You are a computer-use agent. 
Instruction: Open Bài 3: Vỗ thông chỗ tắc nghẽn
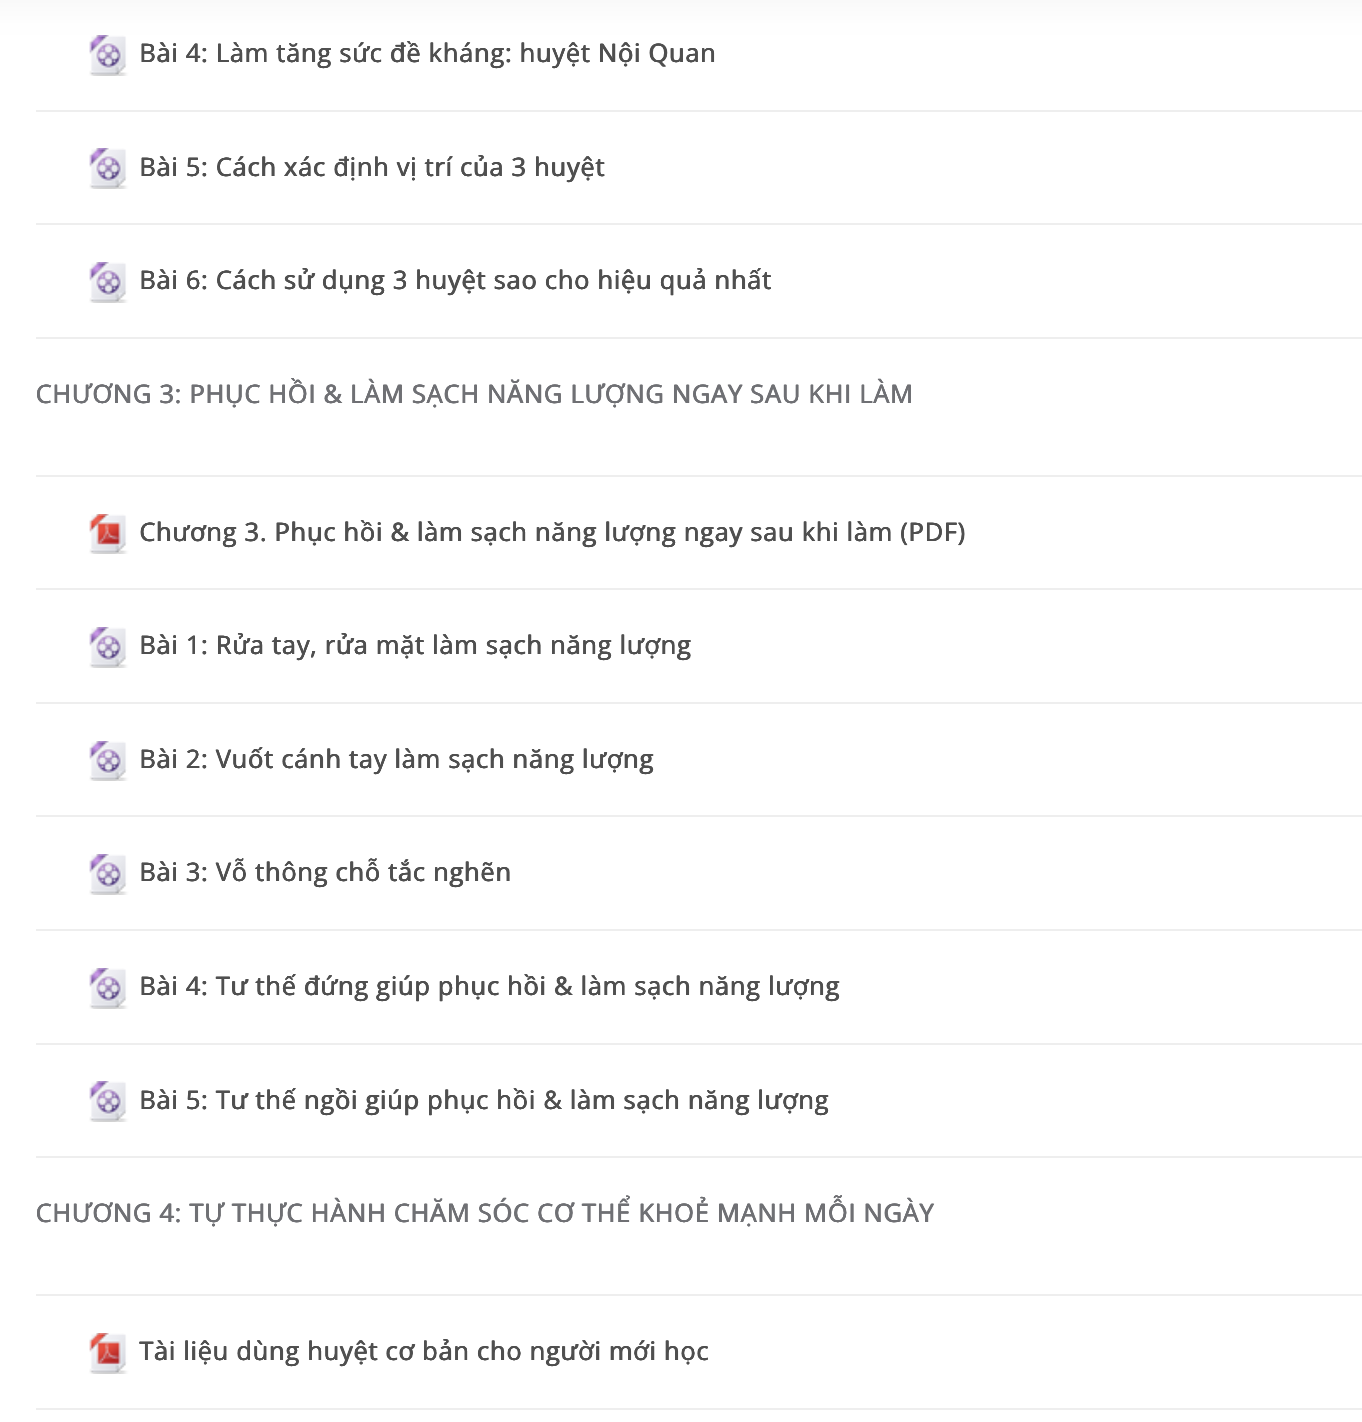click(325, 873)
